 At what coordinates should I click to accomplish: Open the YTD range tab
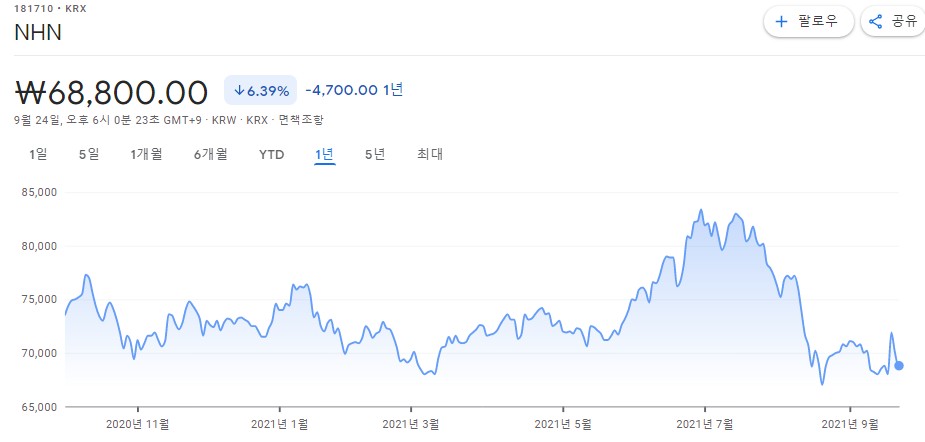click(271, 155)
